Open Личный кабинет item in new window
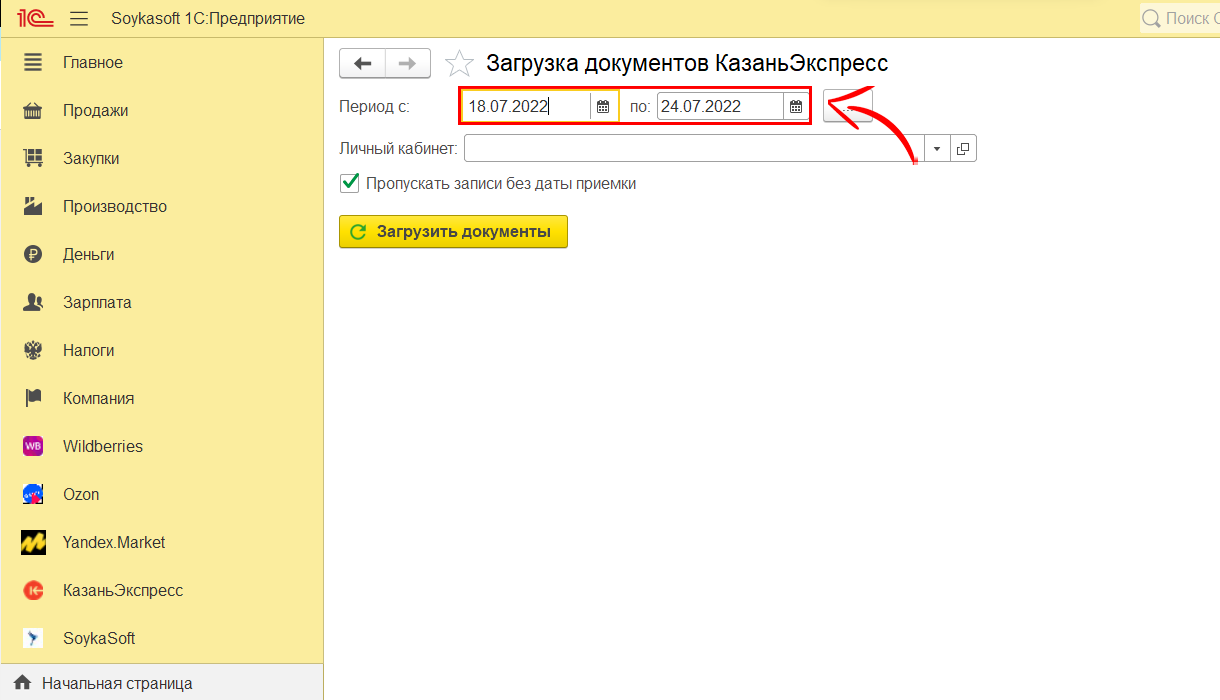The image size is (1220, 700). pyautogui.click(x=963, y=148)
